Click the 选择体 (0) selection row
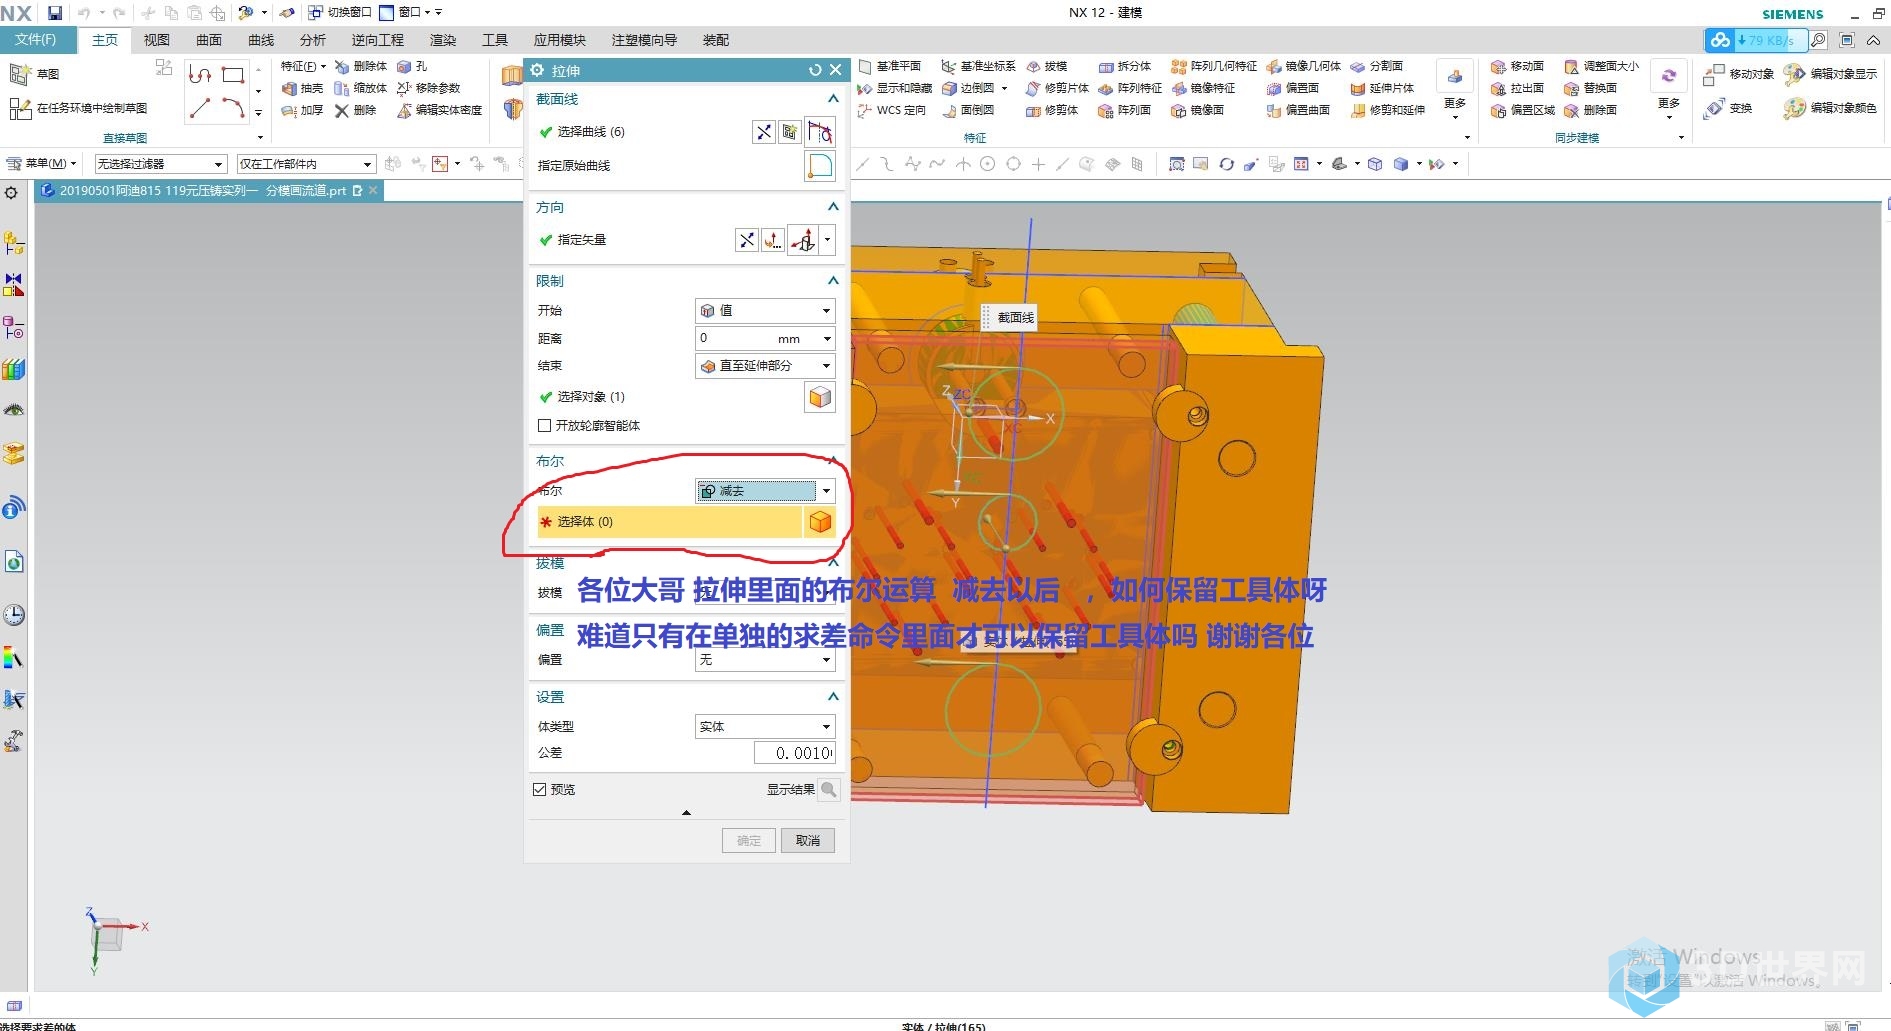 coord(670,522)
